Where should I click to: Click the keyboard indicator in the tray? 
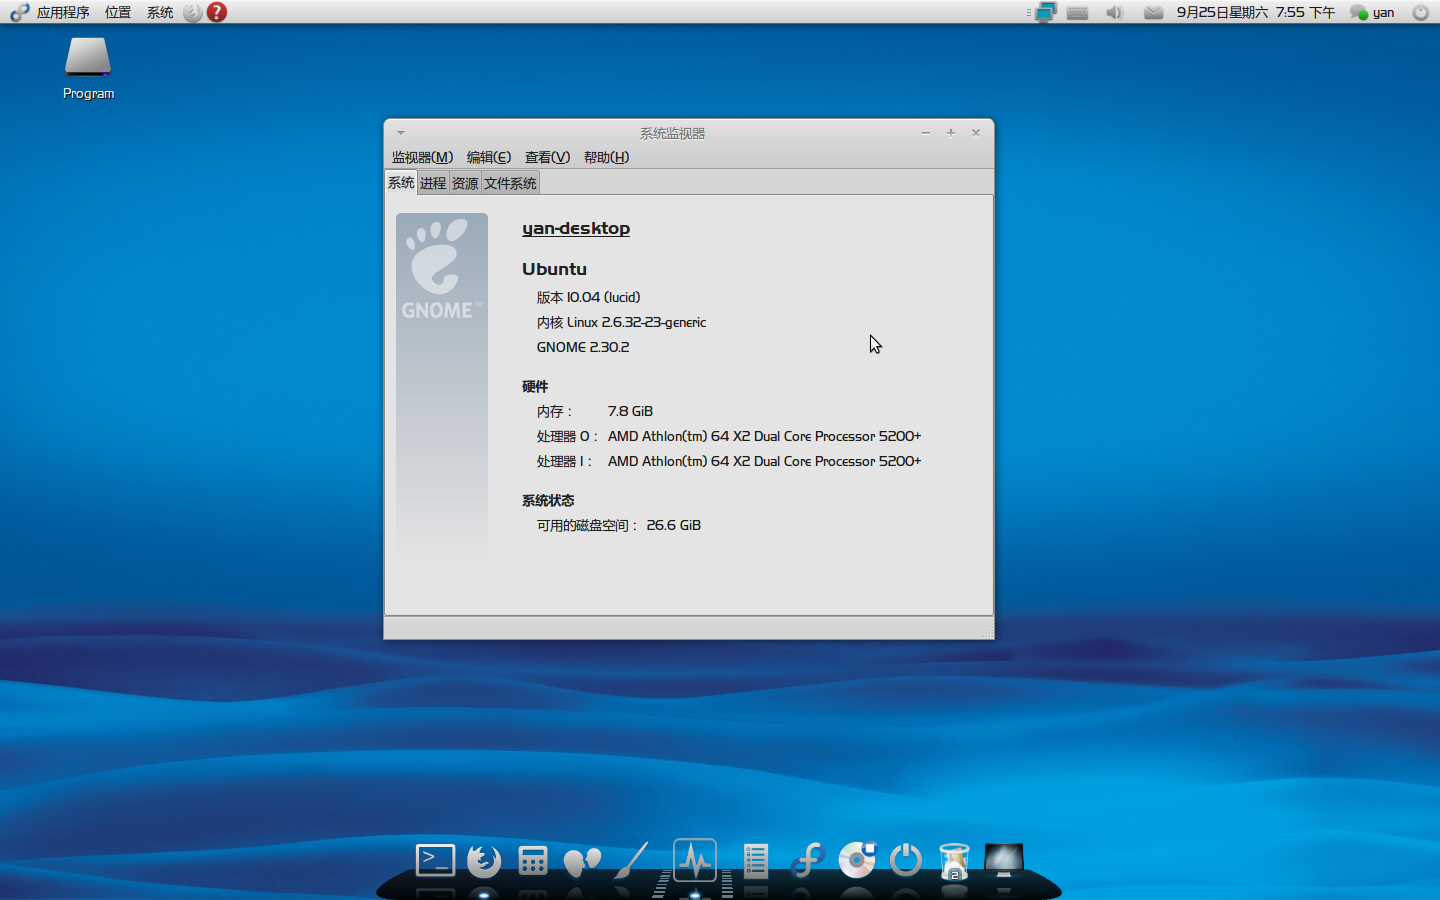pos(1077,13)
